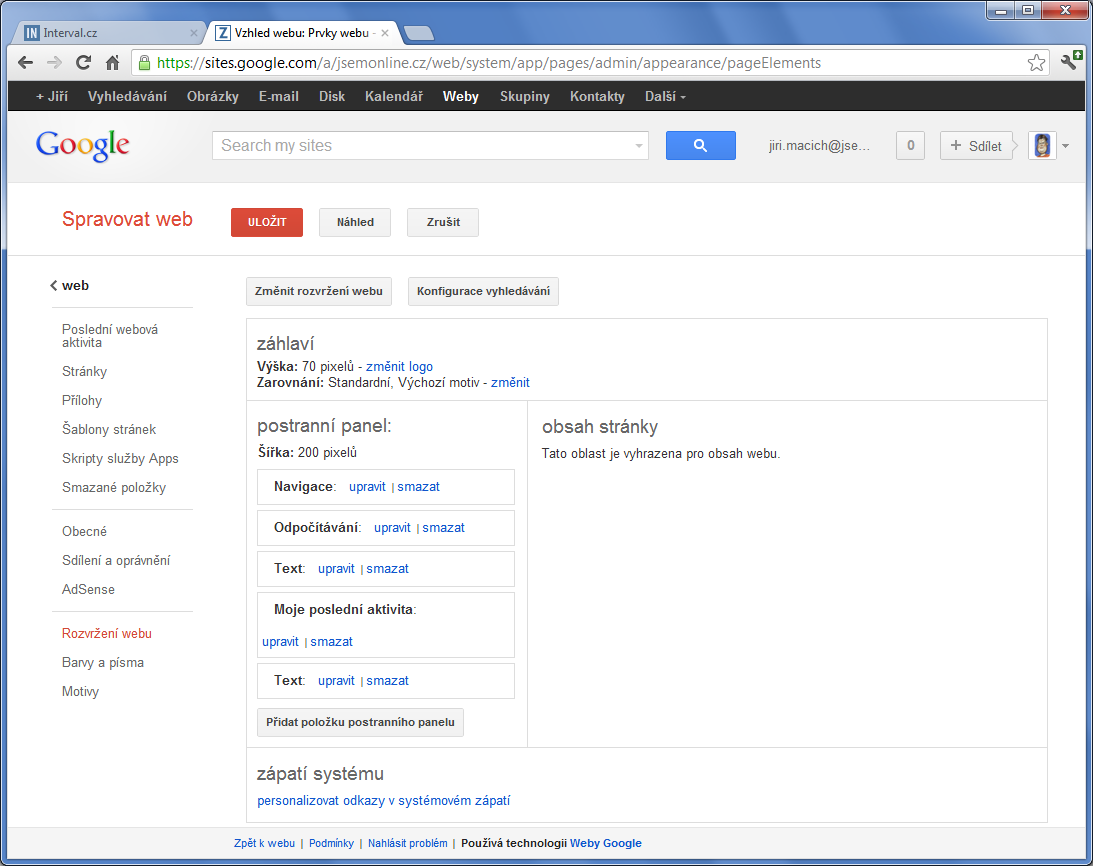Open AdSense in the sidebar
Image resolution: width=1093 pixels, height=866 pixels.
[89, 590]
